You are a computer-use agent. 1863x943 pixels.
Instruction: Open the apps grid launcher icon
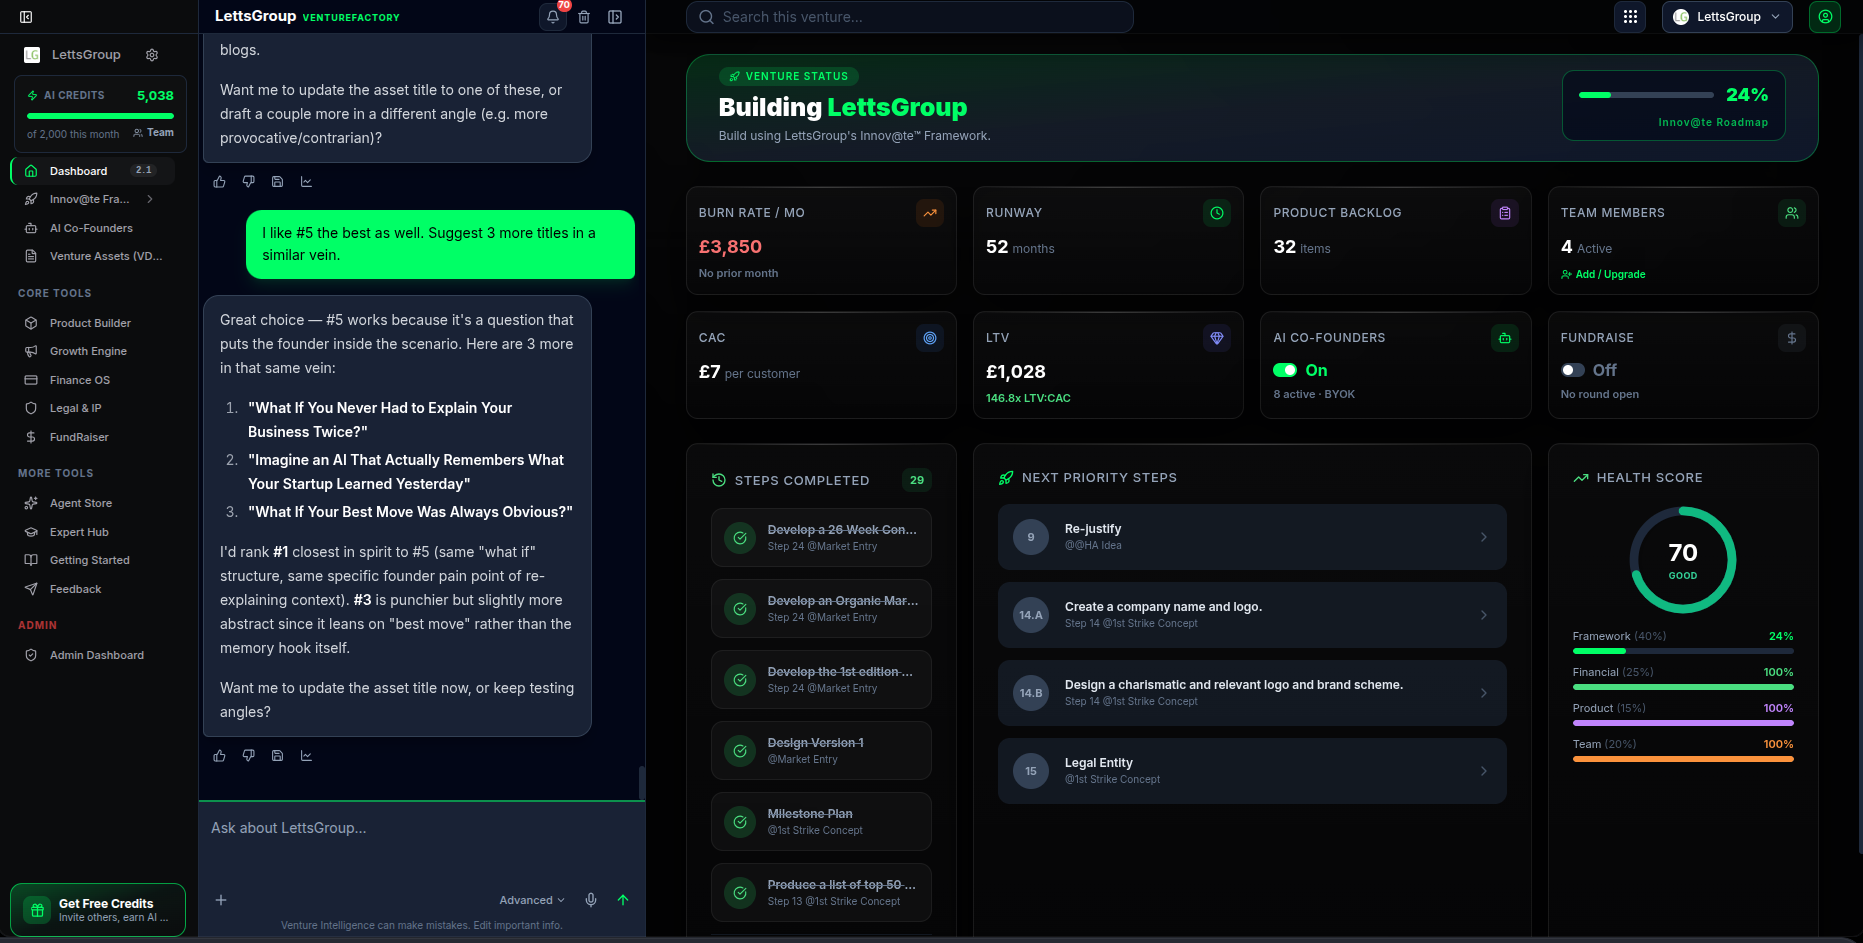tap(1630, 17)
